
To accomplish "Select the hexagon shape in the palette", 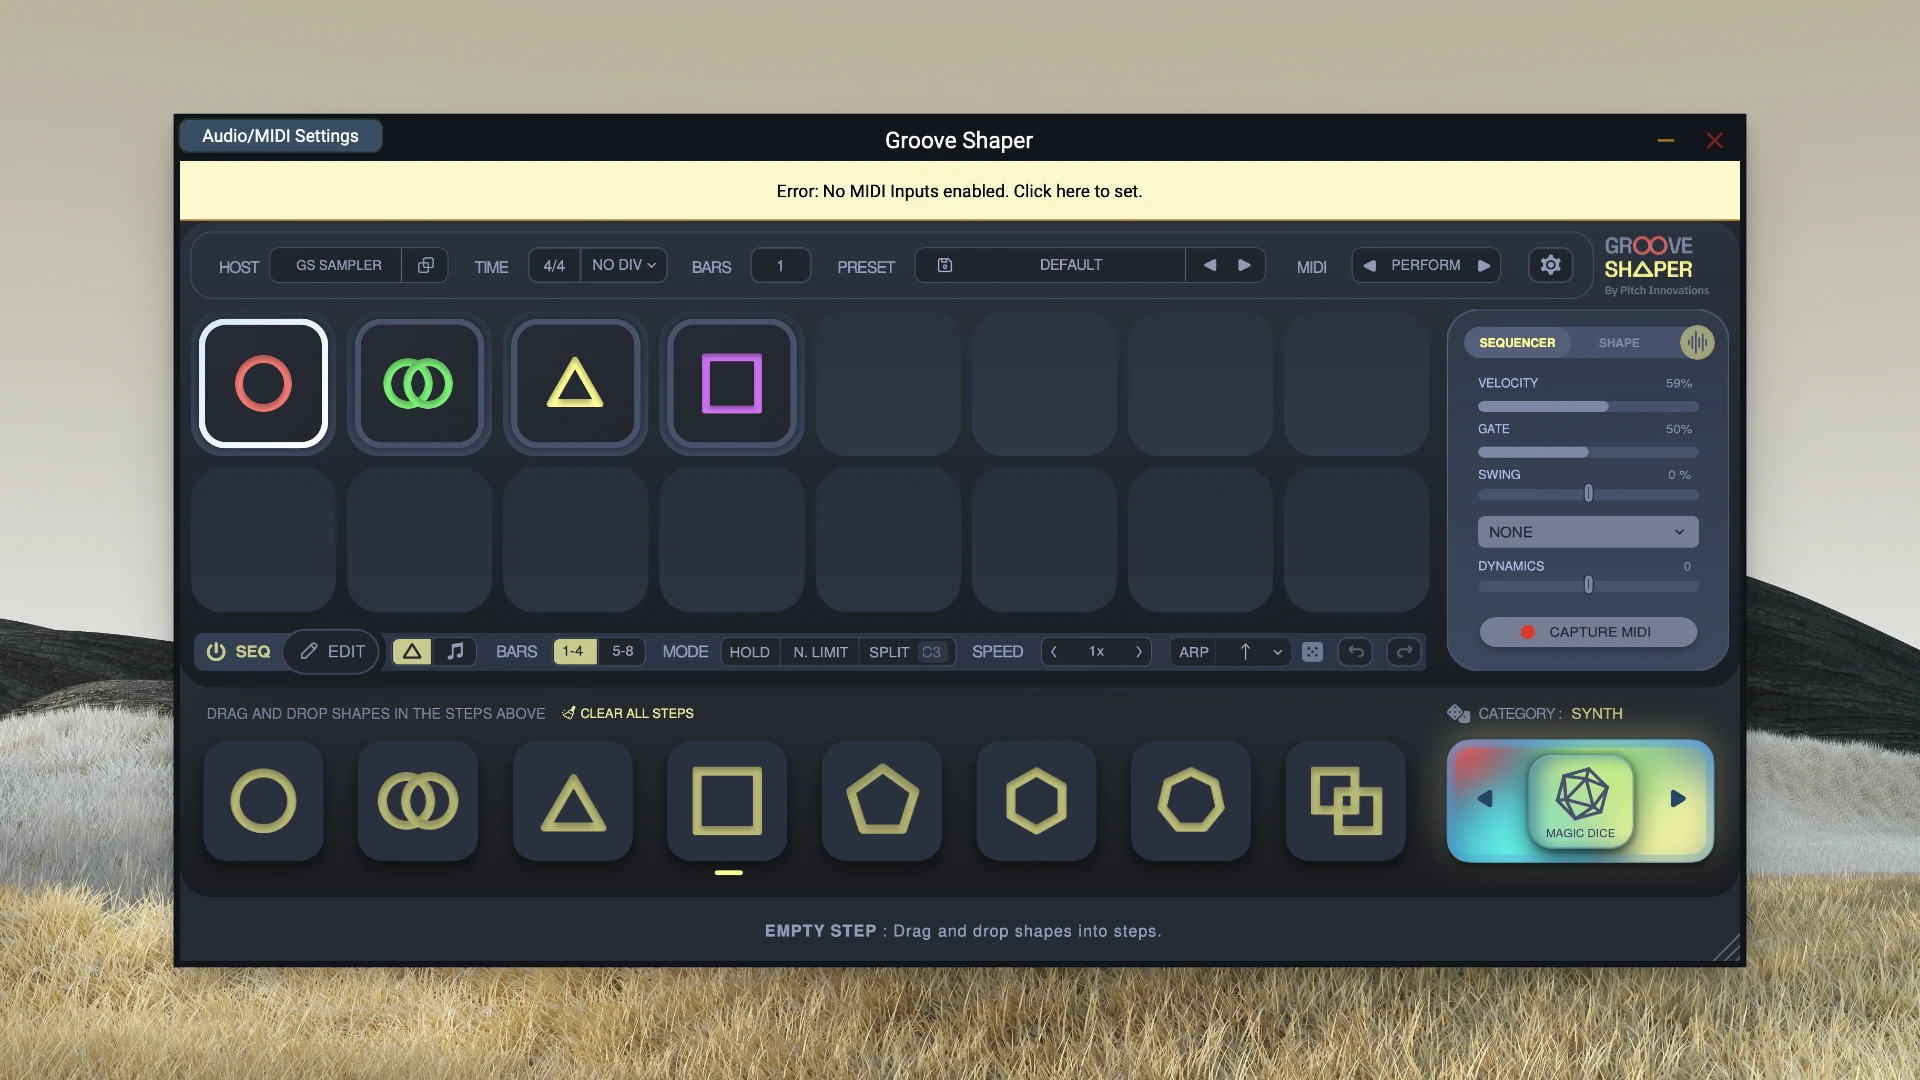I will [x=1035, y=800].
